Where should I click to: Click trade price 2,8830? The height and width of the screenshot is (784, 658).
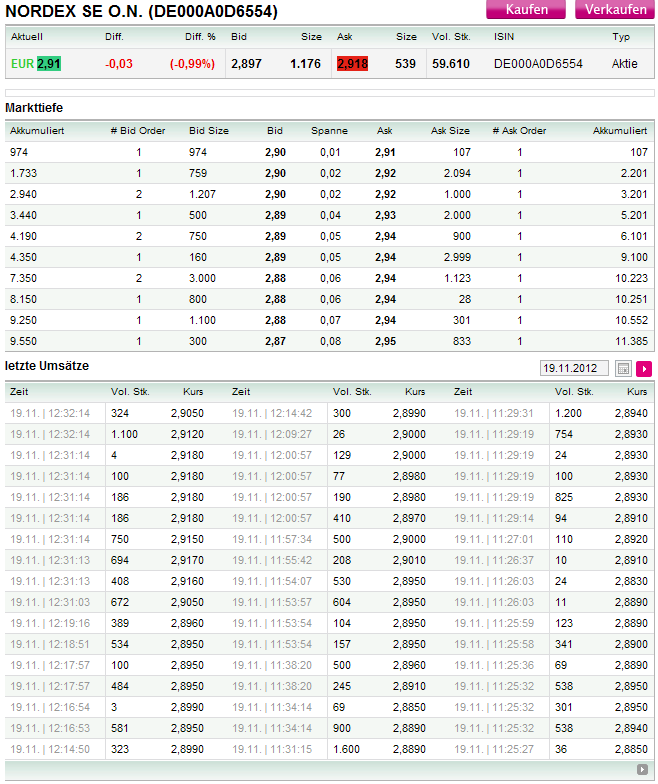point(631,581)
